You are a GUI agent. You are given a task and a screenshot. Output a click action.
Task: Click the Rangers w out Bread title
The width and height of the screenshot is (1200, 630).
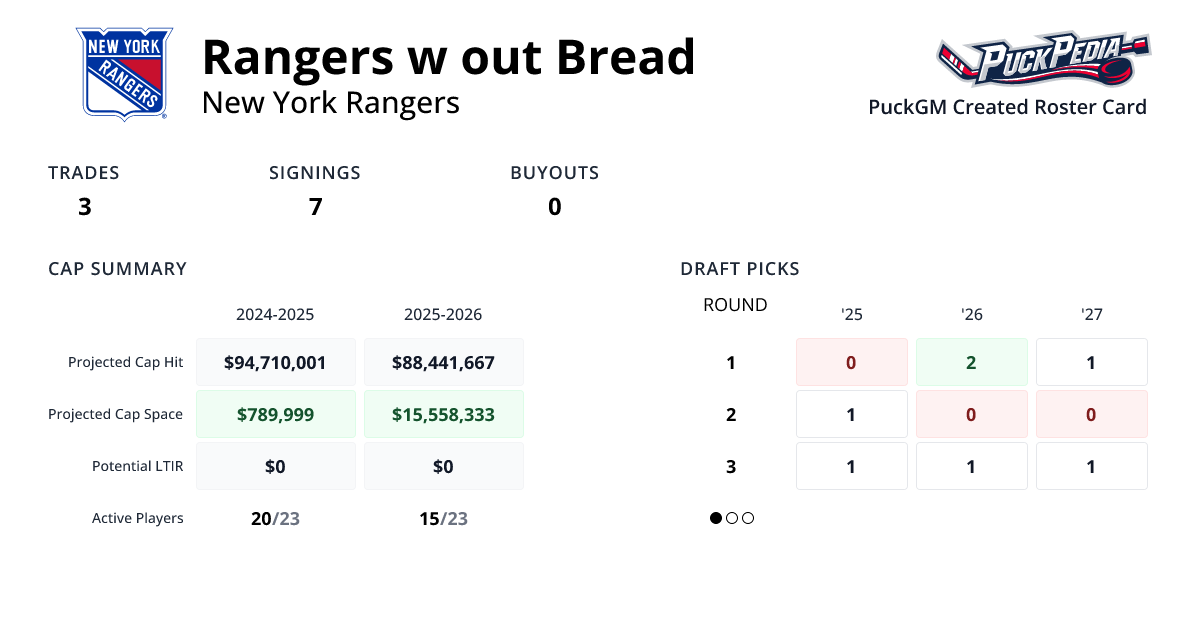pos(449,57)
